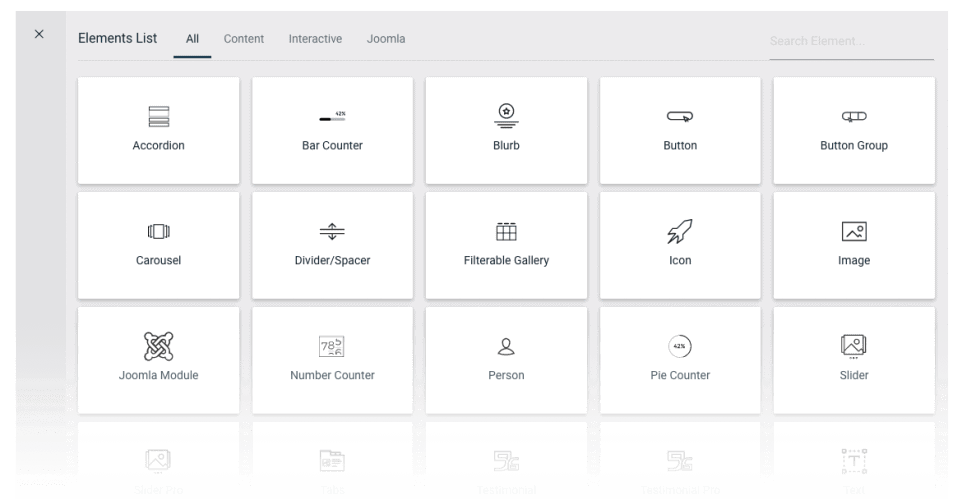This screenshot has height=499, width=962.
Task: Select the Carousel element icon
Action: pyautogui.click(x=158, y=231)
